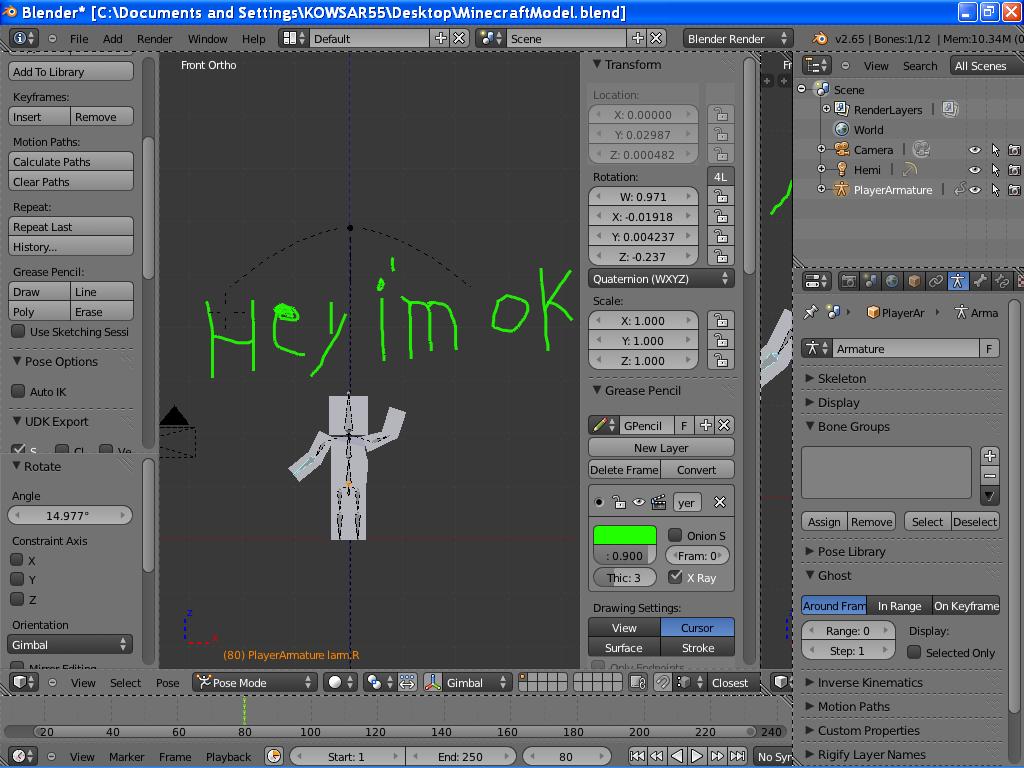Uncheck the X Ray checkbox
The height and width of the screenshot is (768, 1024).
click(675, 577)
